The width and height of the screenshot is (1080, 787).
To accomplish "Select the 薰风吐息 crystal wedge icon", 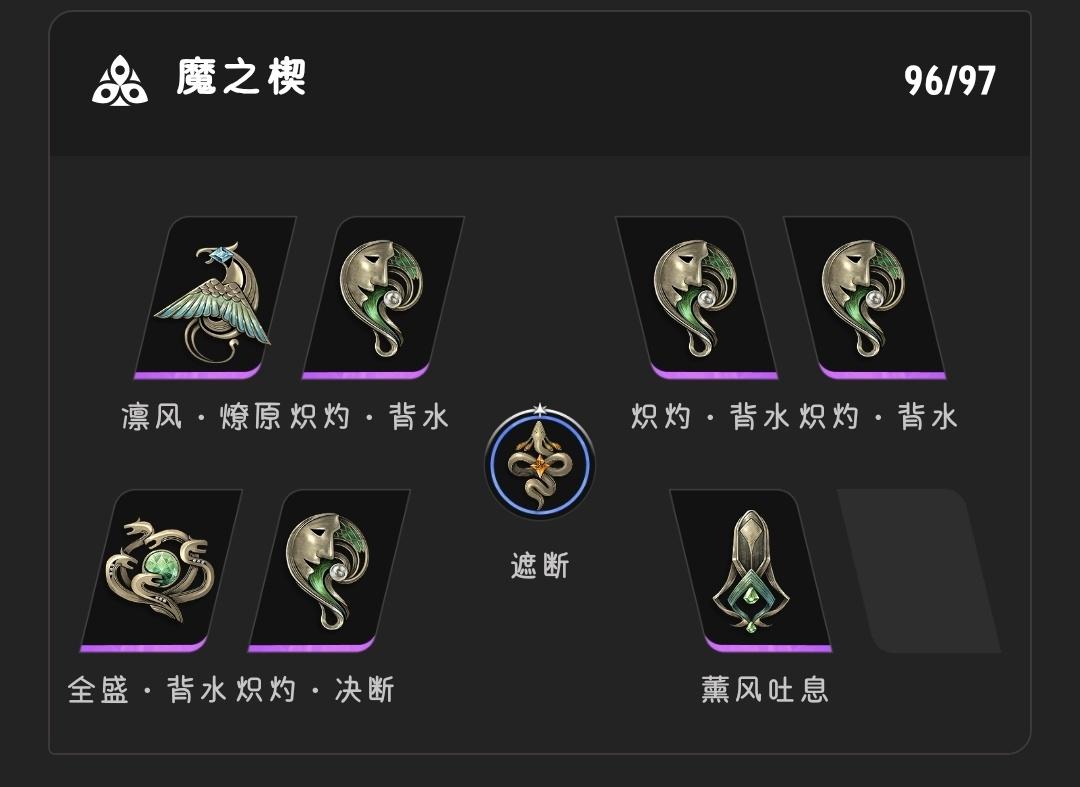I will point(750,570).
